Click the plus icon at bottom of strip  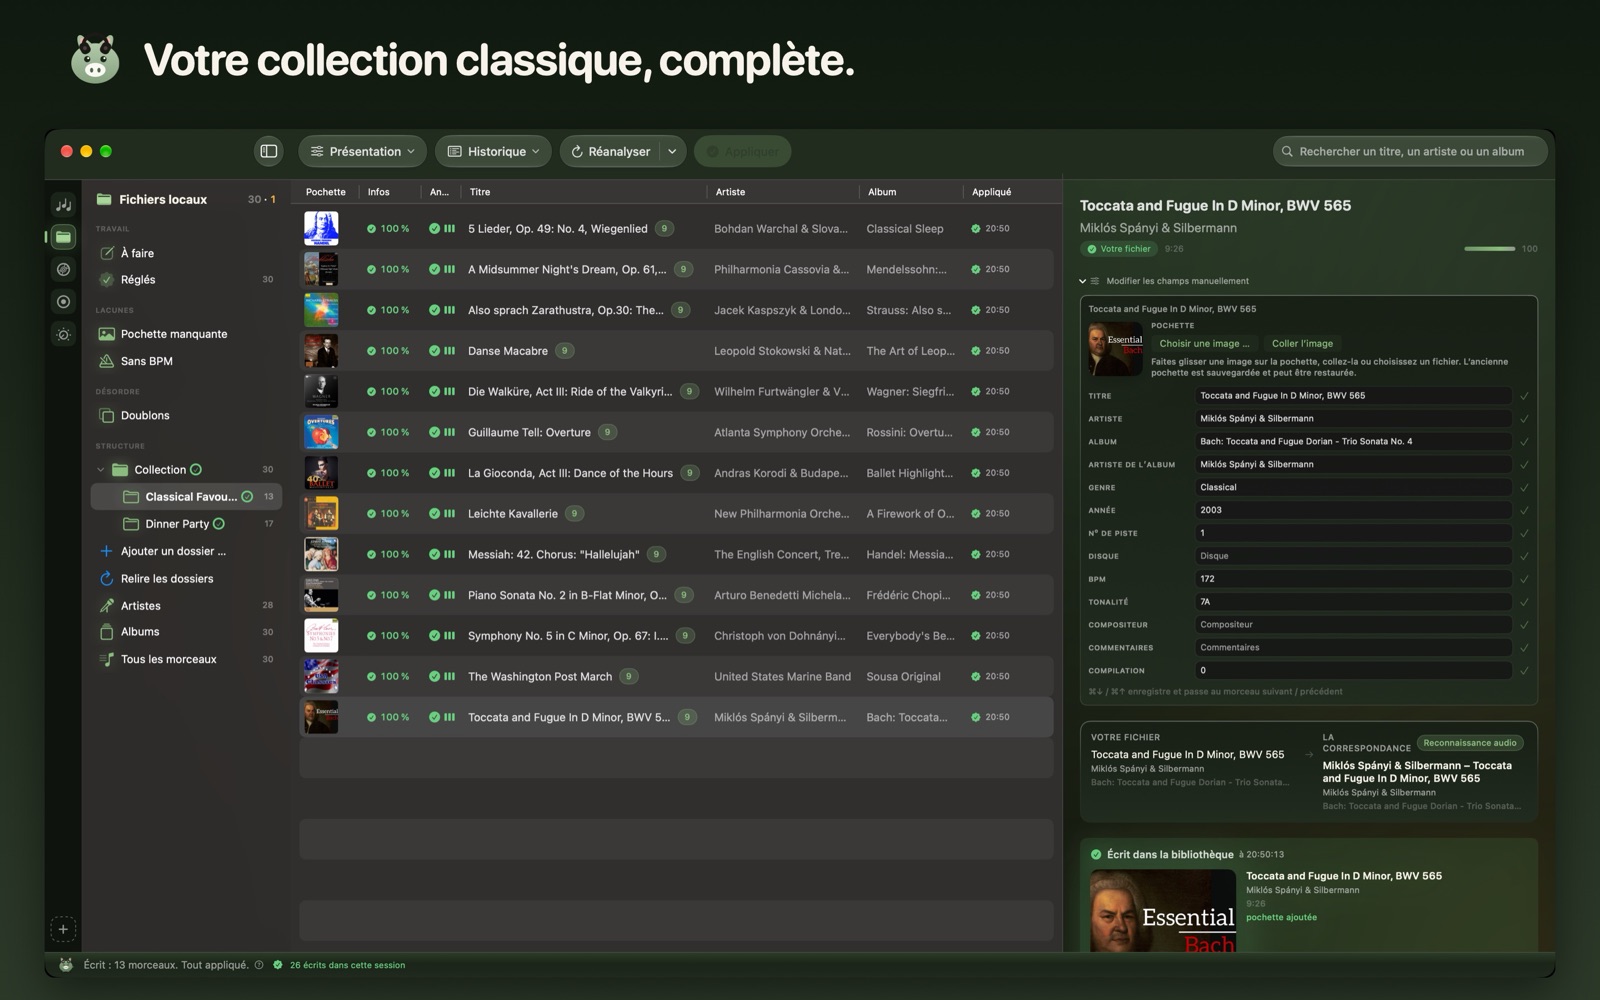point(63,929)
